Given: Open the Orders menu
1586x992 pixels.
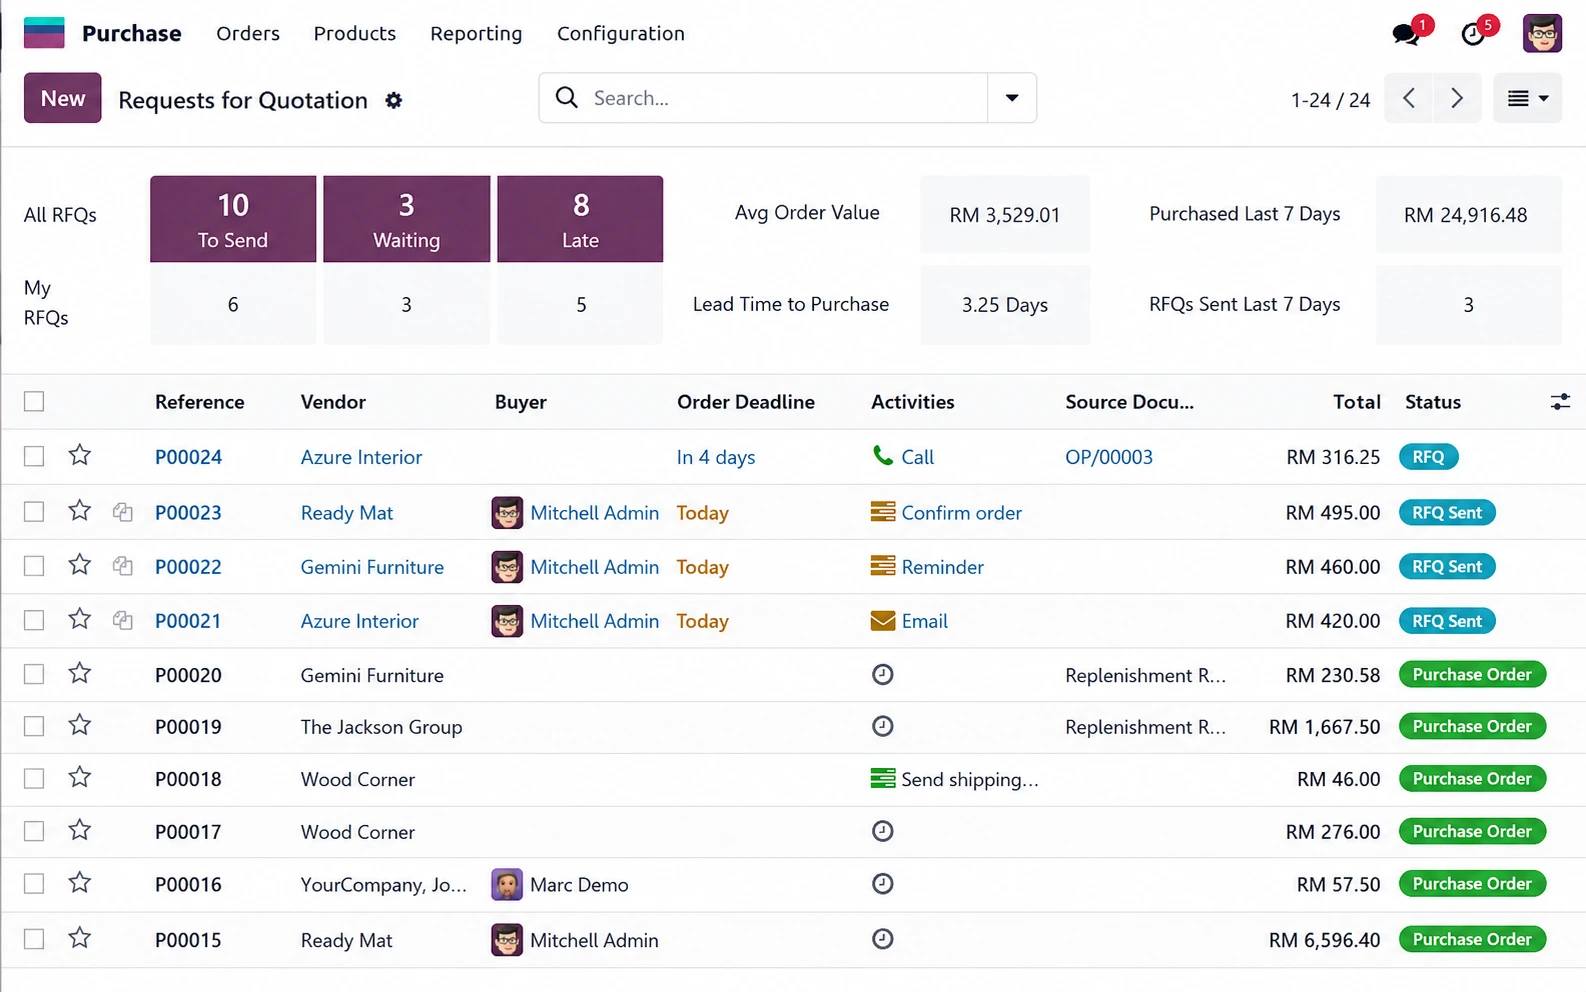Looking at the screenshot, I should click(248, 33).
